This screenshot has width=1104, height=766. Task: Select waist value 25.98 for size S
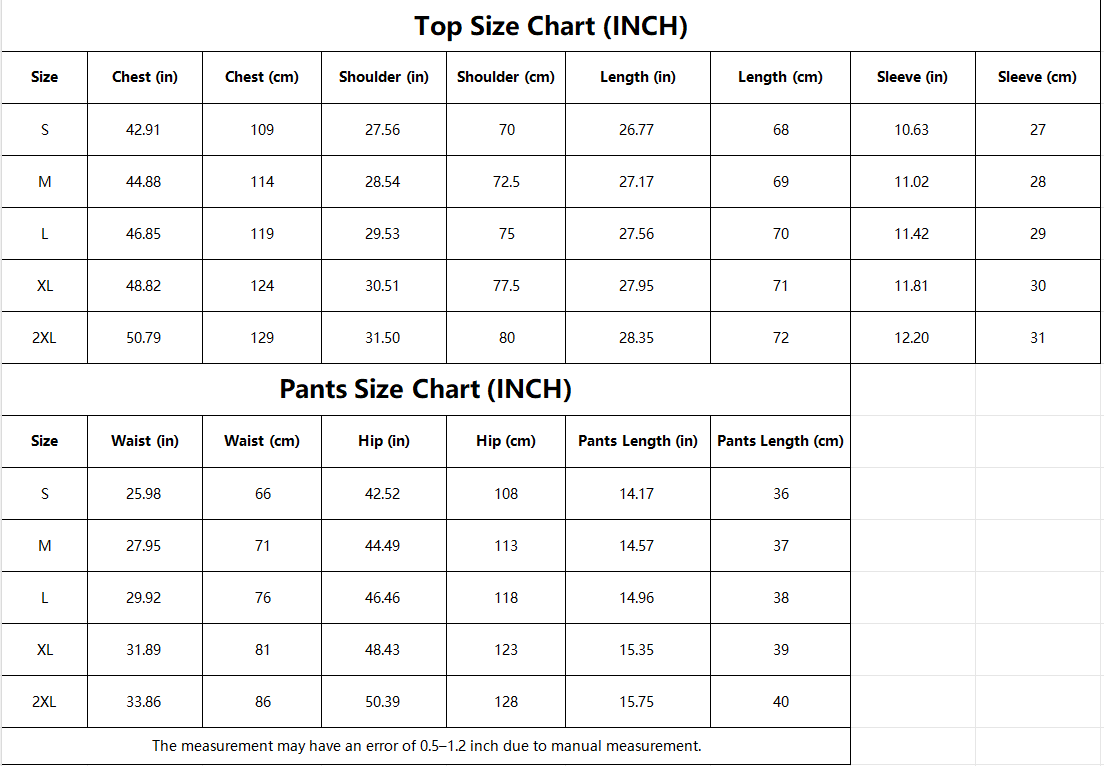(145, 494)
